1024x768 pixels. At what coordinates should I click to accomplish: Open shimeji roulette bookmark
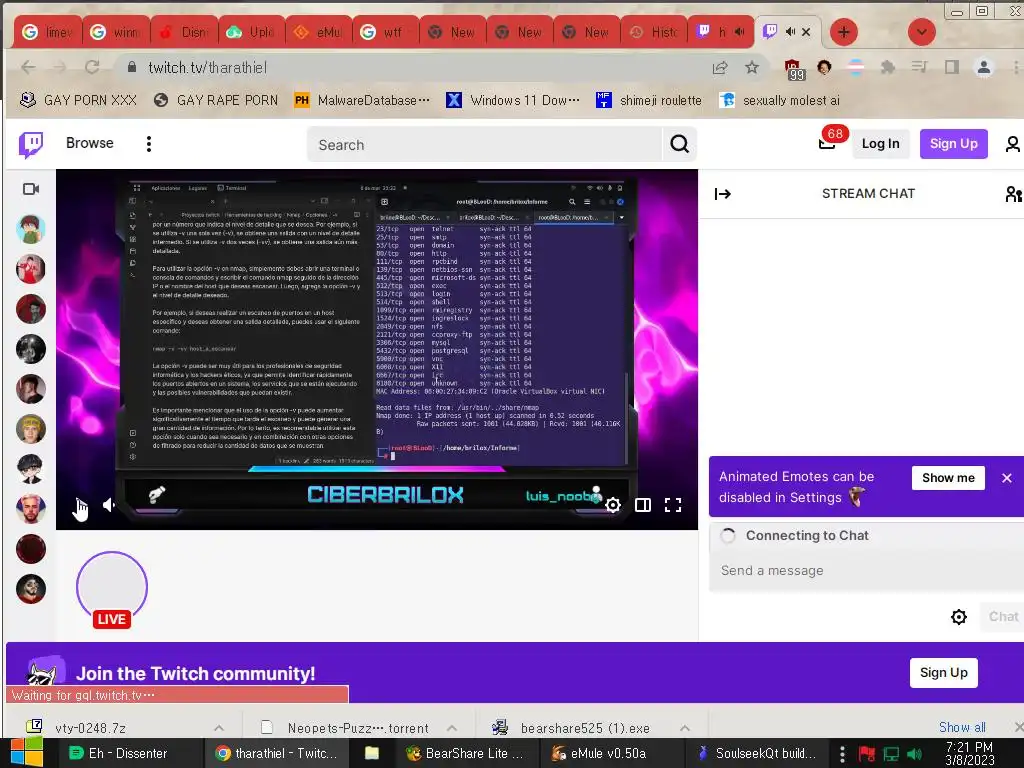649,100
